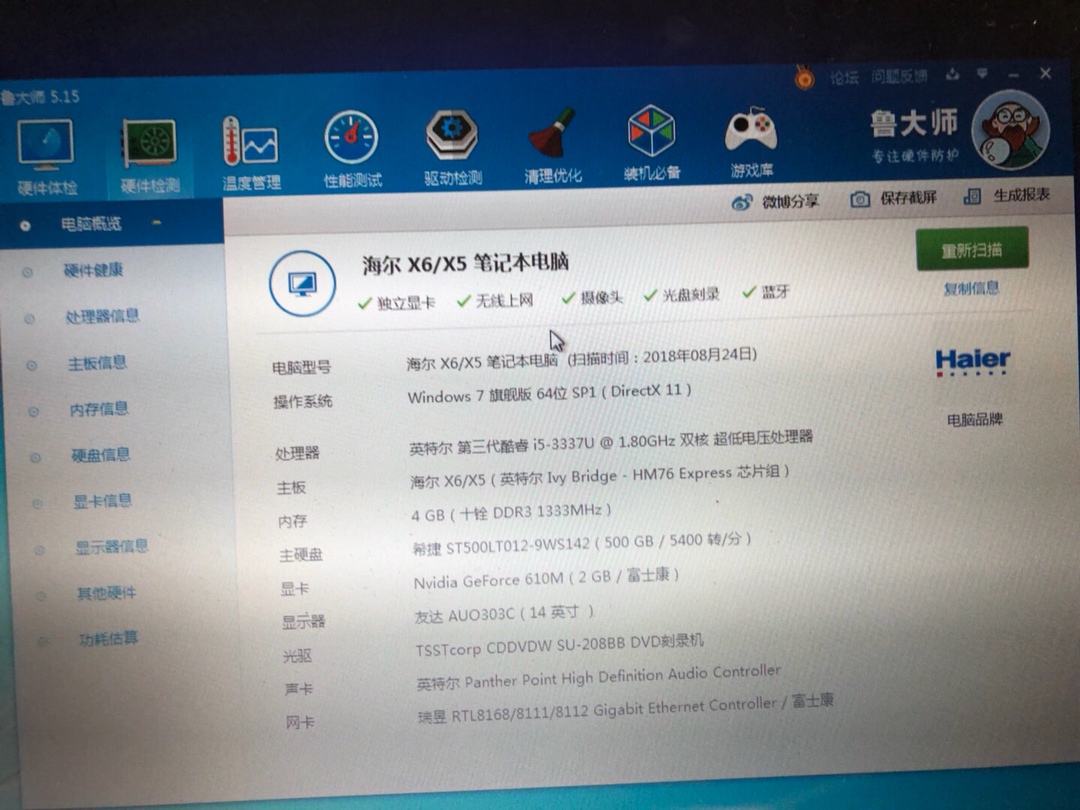Click the Haier brand logo

point(973,362)
